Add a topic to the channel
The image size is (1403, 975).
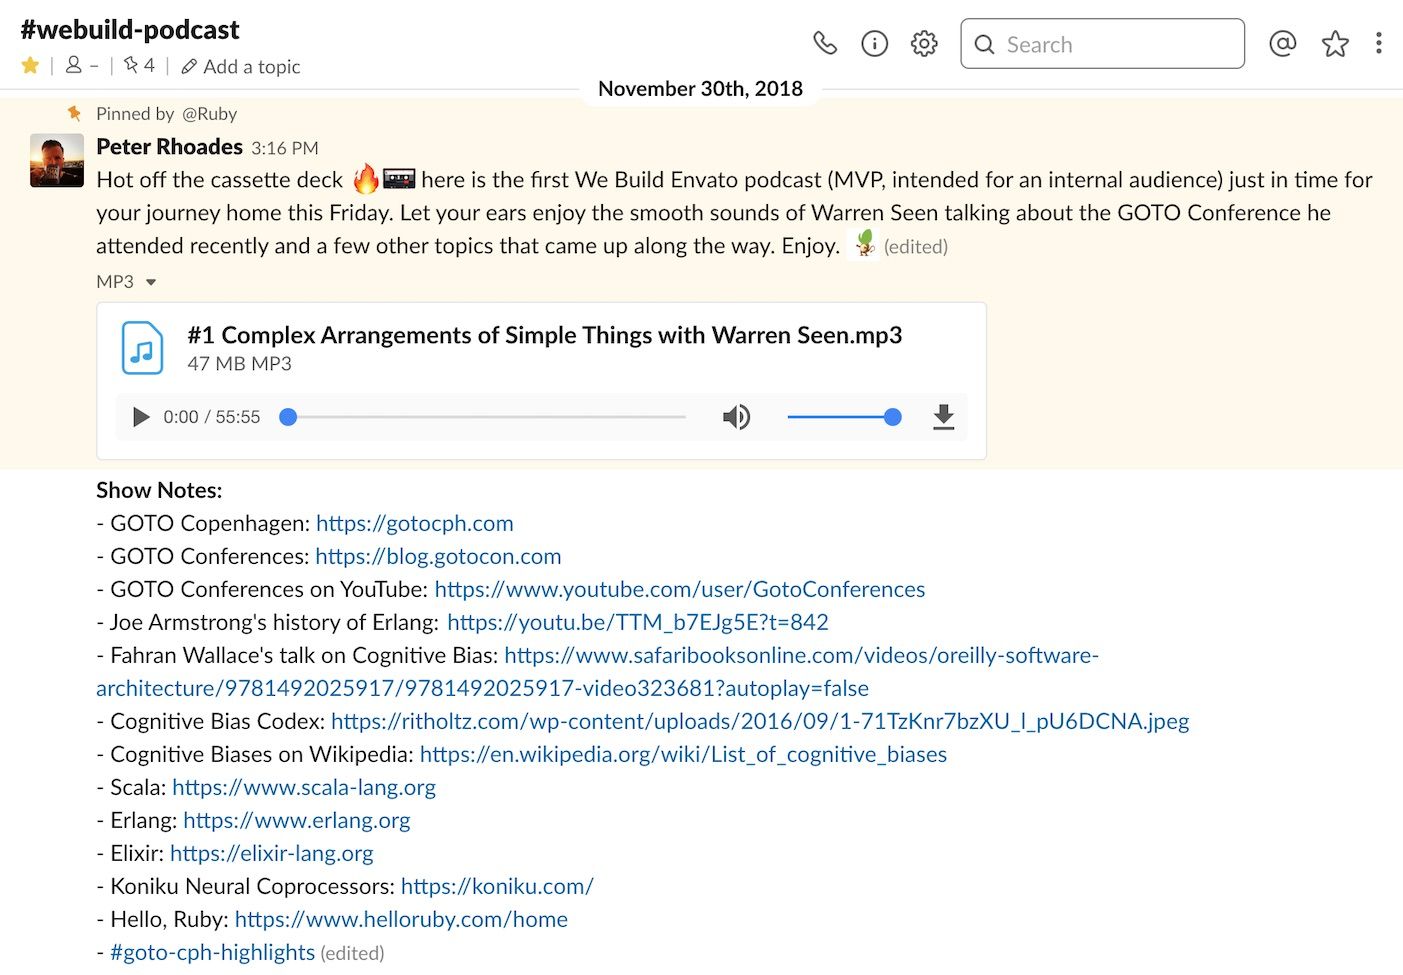tap(241, 67)
